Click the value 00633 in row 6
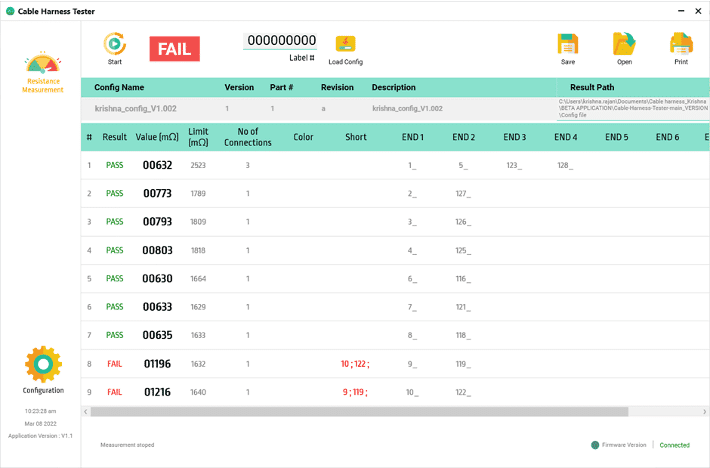The height and width of the screenshot is (468, 710). pos(158,307)
